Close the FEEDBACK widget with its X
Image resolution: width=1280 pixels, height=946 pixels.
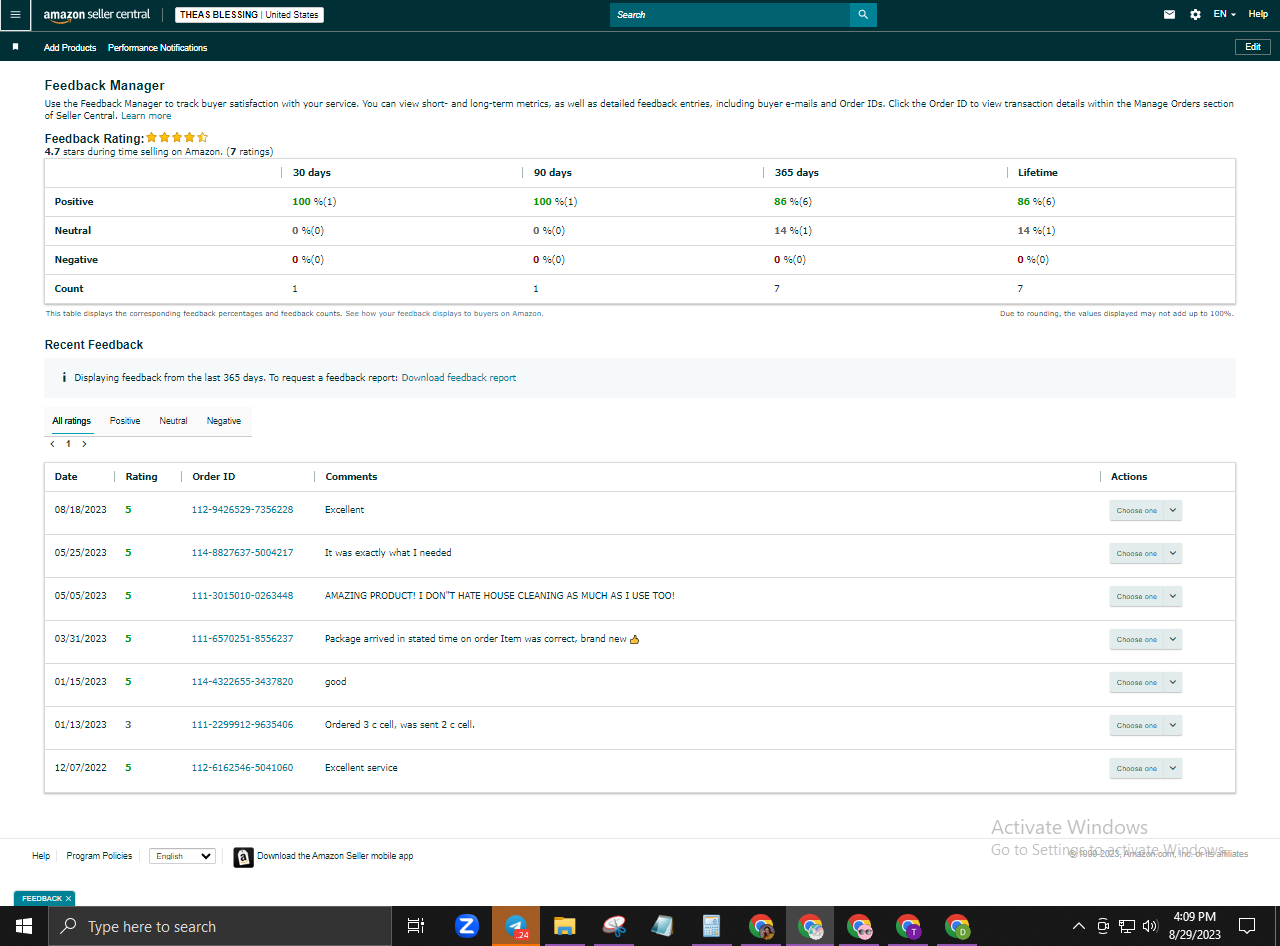(68, 899)
